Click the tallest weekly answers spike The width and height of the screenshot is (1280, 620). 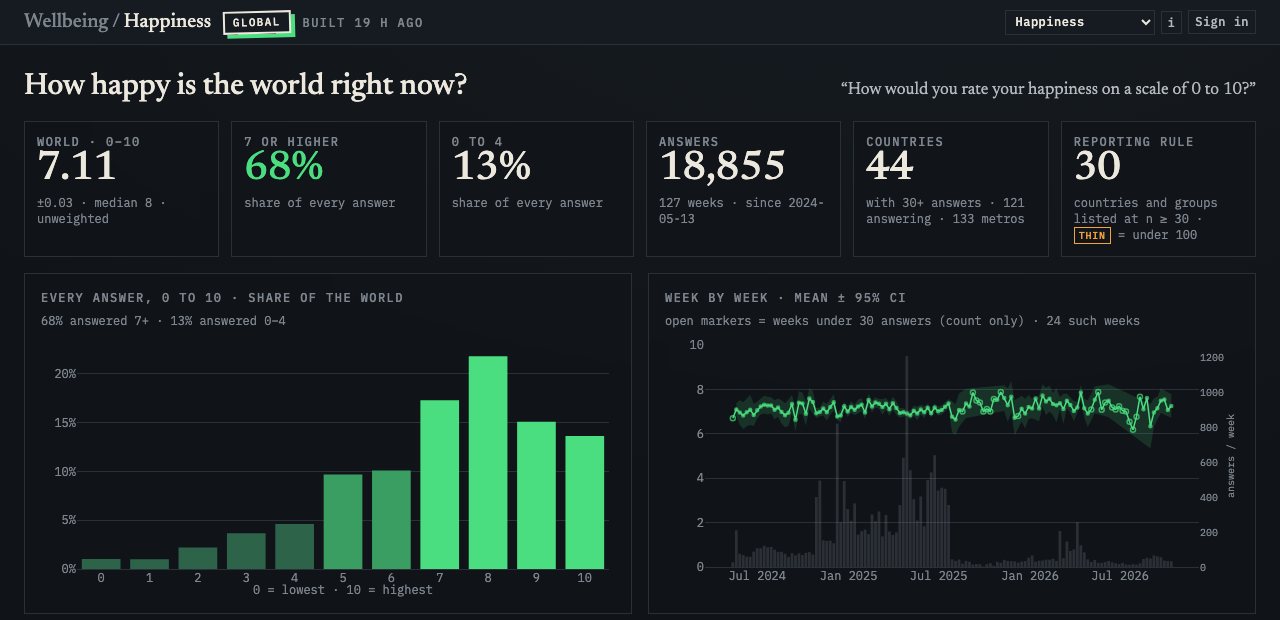tap(907, 461)
